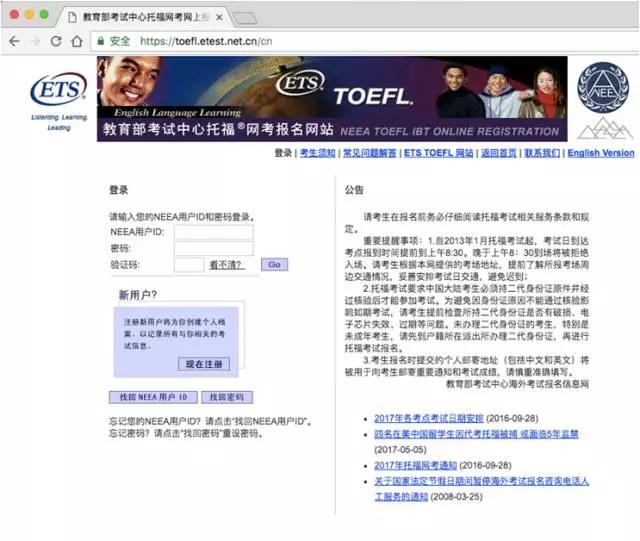Focus the NEEA用户ID input field
This screenshot has height=541, width=640.
coord(213,232)
